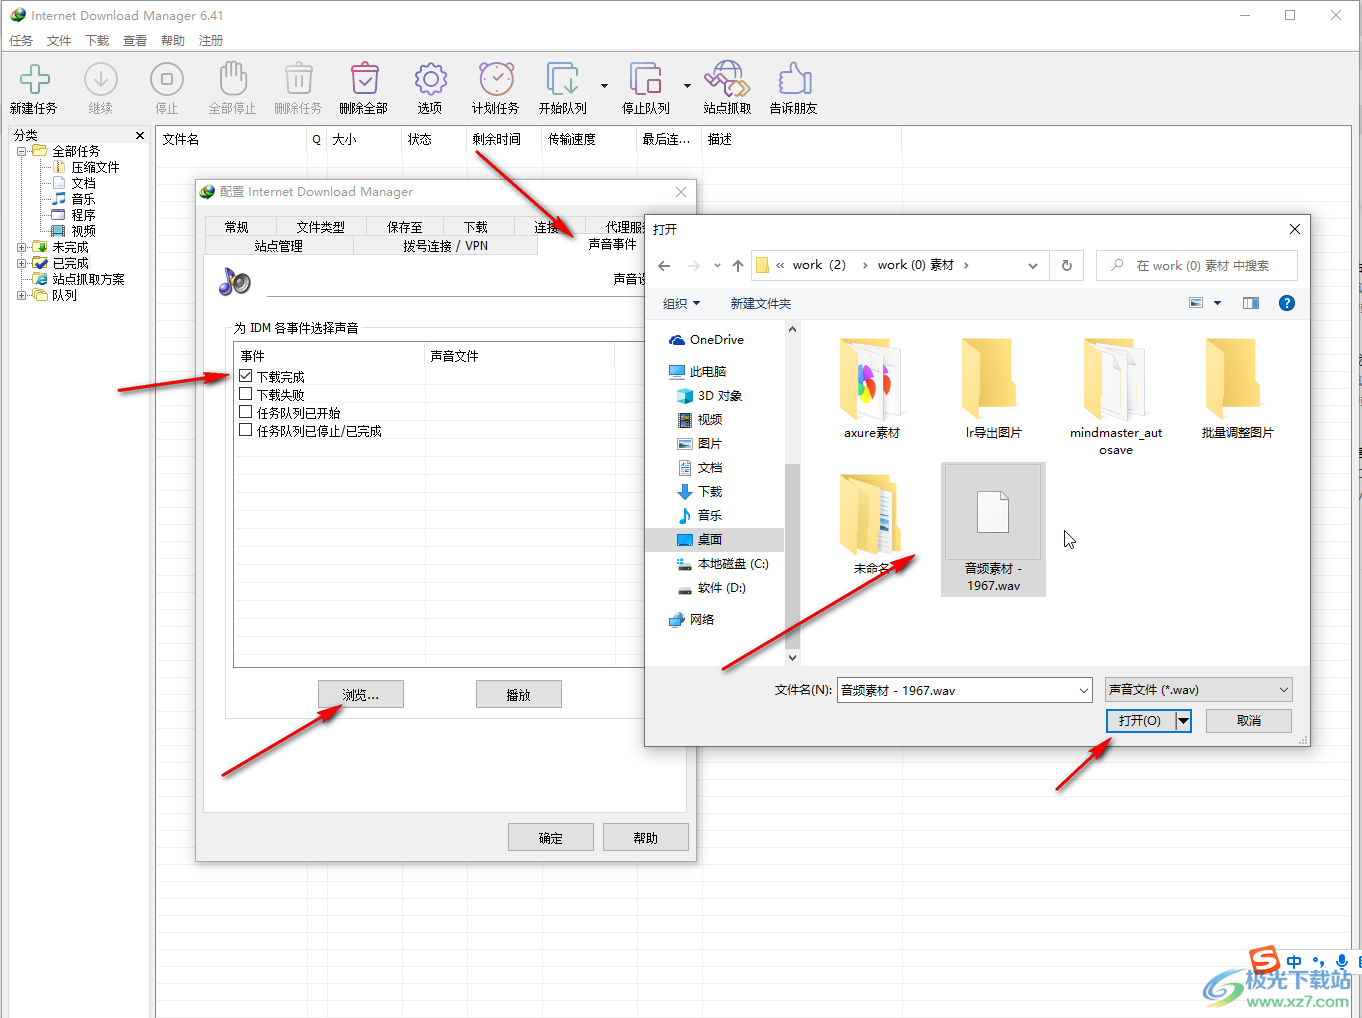This screenshot has width=1362, height=1018.
Task: Open the 注册 menu
Action: point(211,41)
